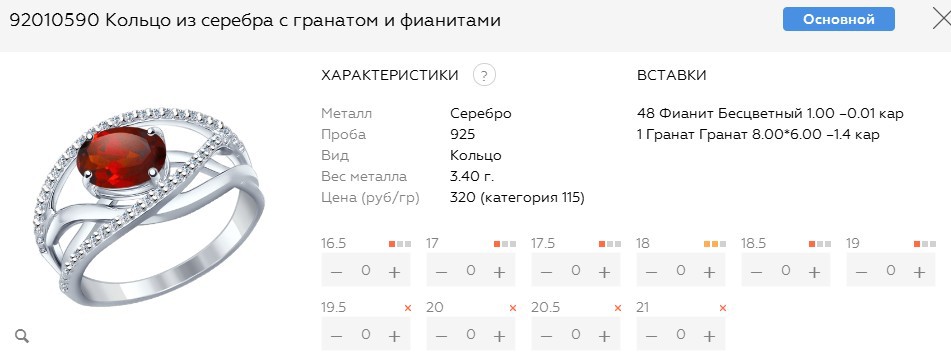Image resolution: width=951 pixels, height=363 pixels.
Task: Decrease quantity for ring size 17
Action: tap(441, 271)
